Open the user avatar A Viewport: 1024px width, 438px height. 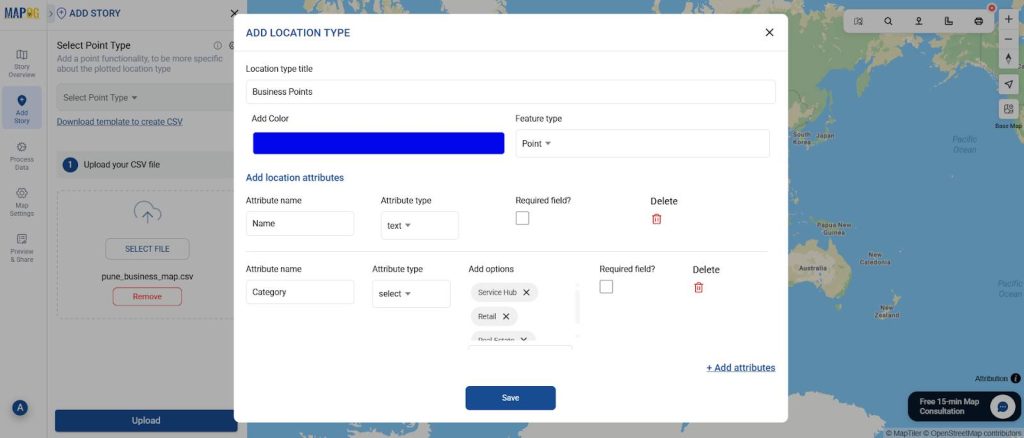coord(20,408)
